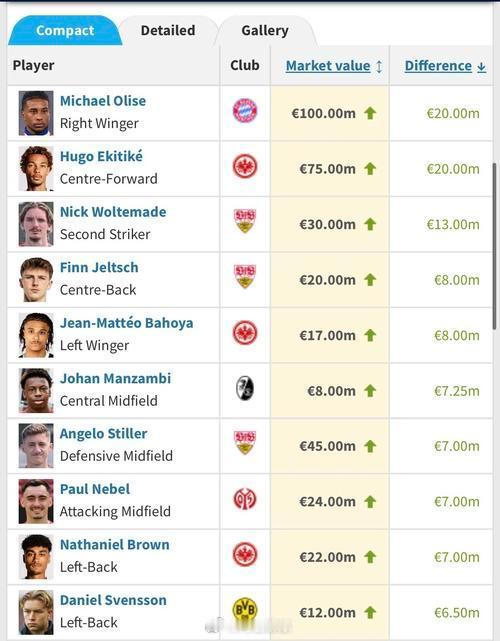Click Nick Woltemade's VfB Stuttgart crest

click(244, 221)
